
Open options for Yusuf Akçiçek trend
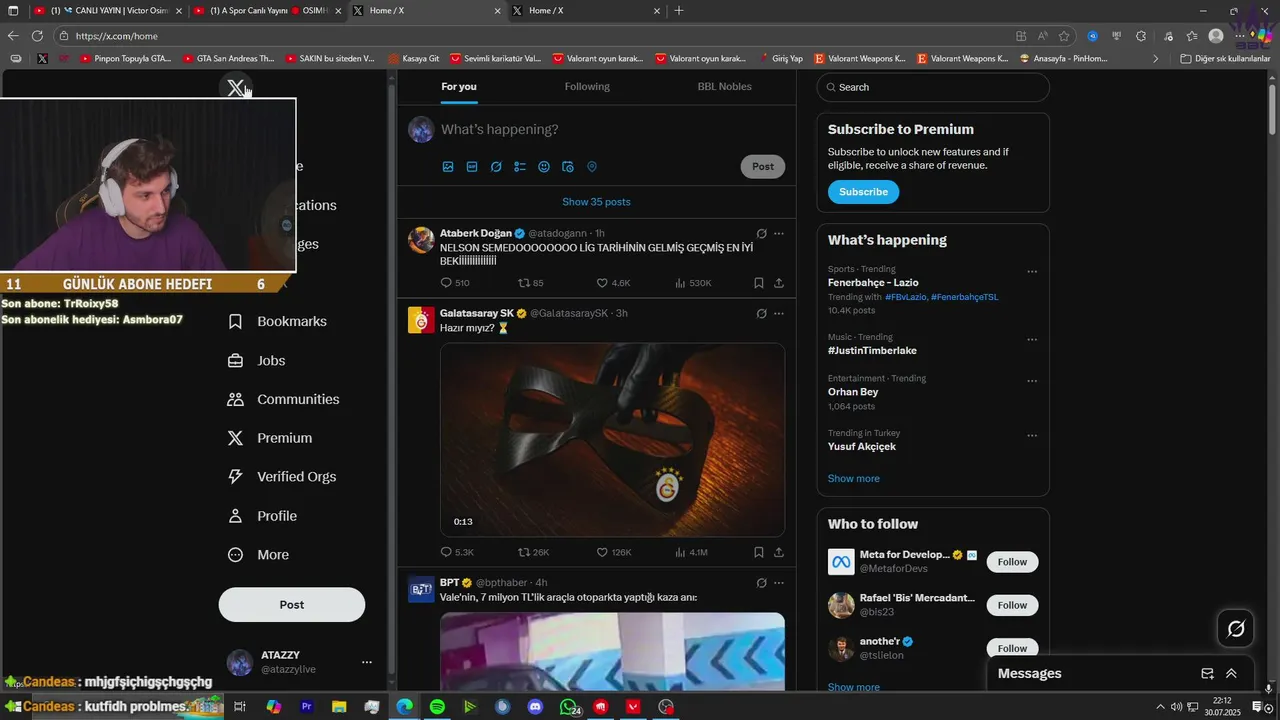(1032, 436)
